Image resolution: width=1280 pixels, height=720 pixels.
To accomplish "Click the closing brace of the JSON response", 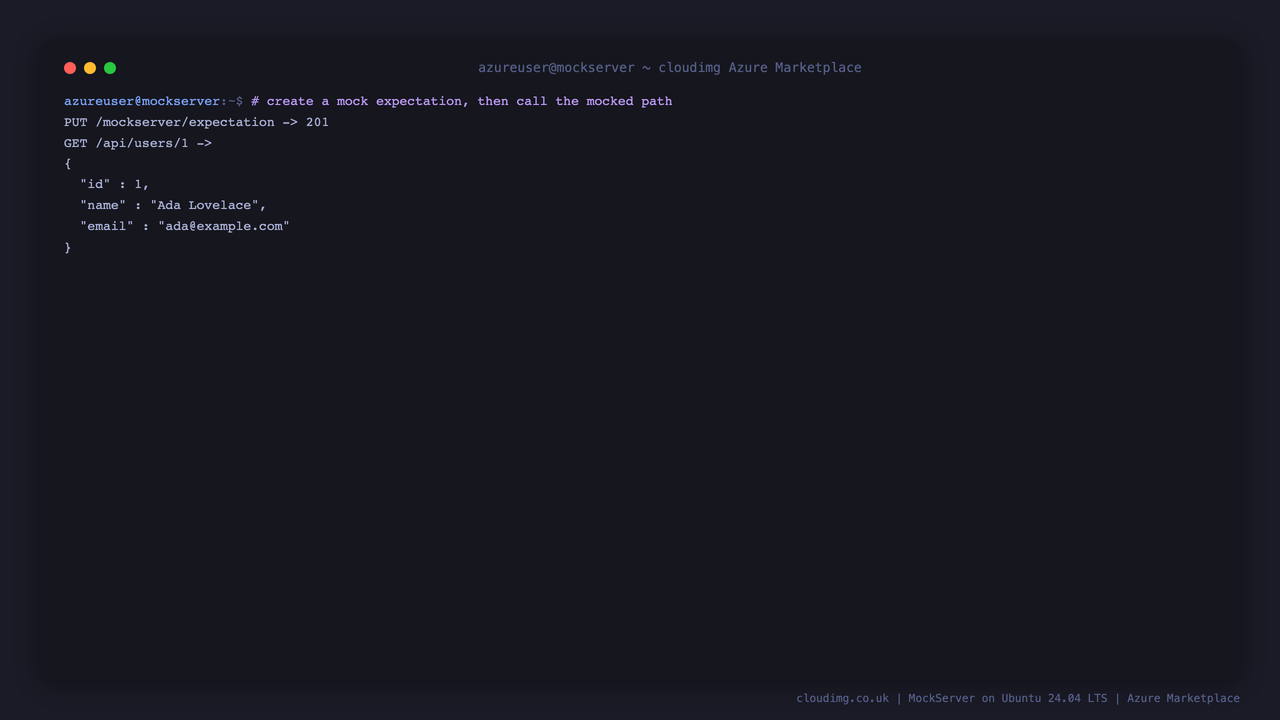I will point(68,247).
